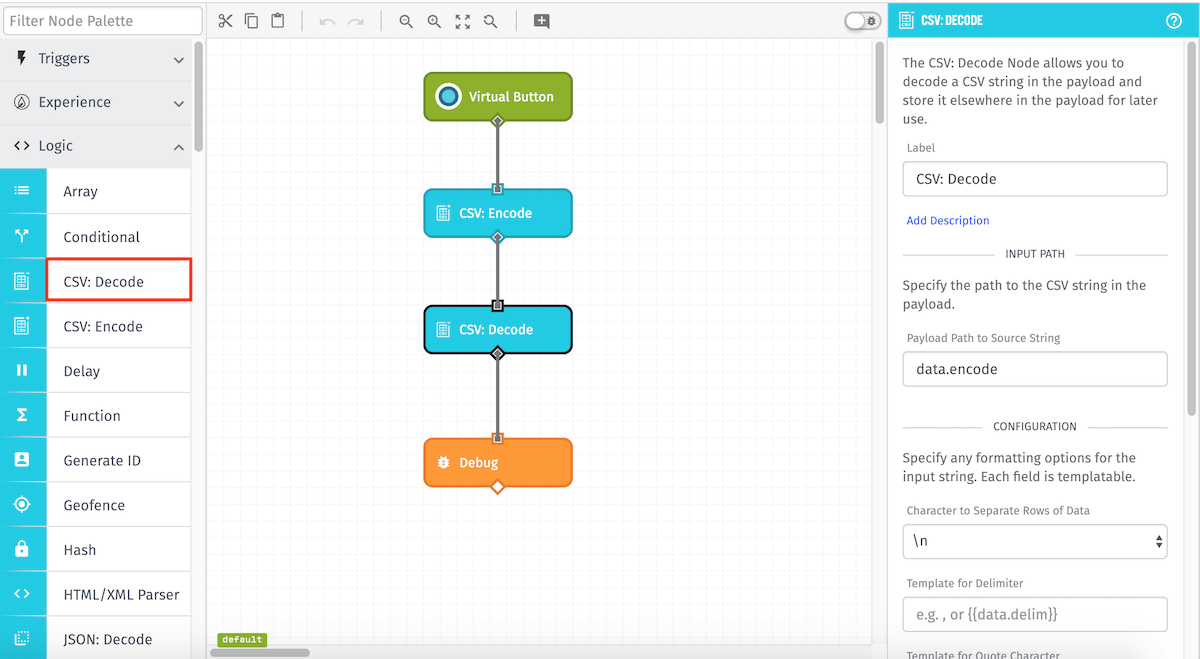This screenshot has width=1200, height=659.
Task: Toggle the debug settings switch
Action: 862,21
